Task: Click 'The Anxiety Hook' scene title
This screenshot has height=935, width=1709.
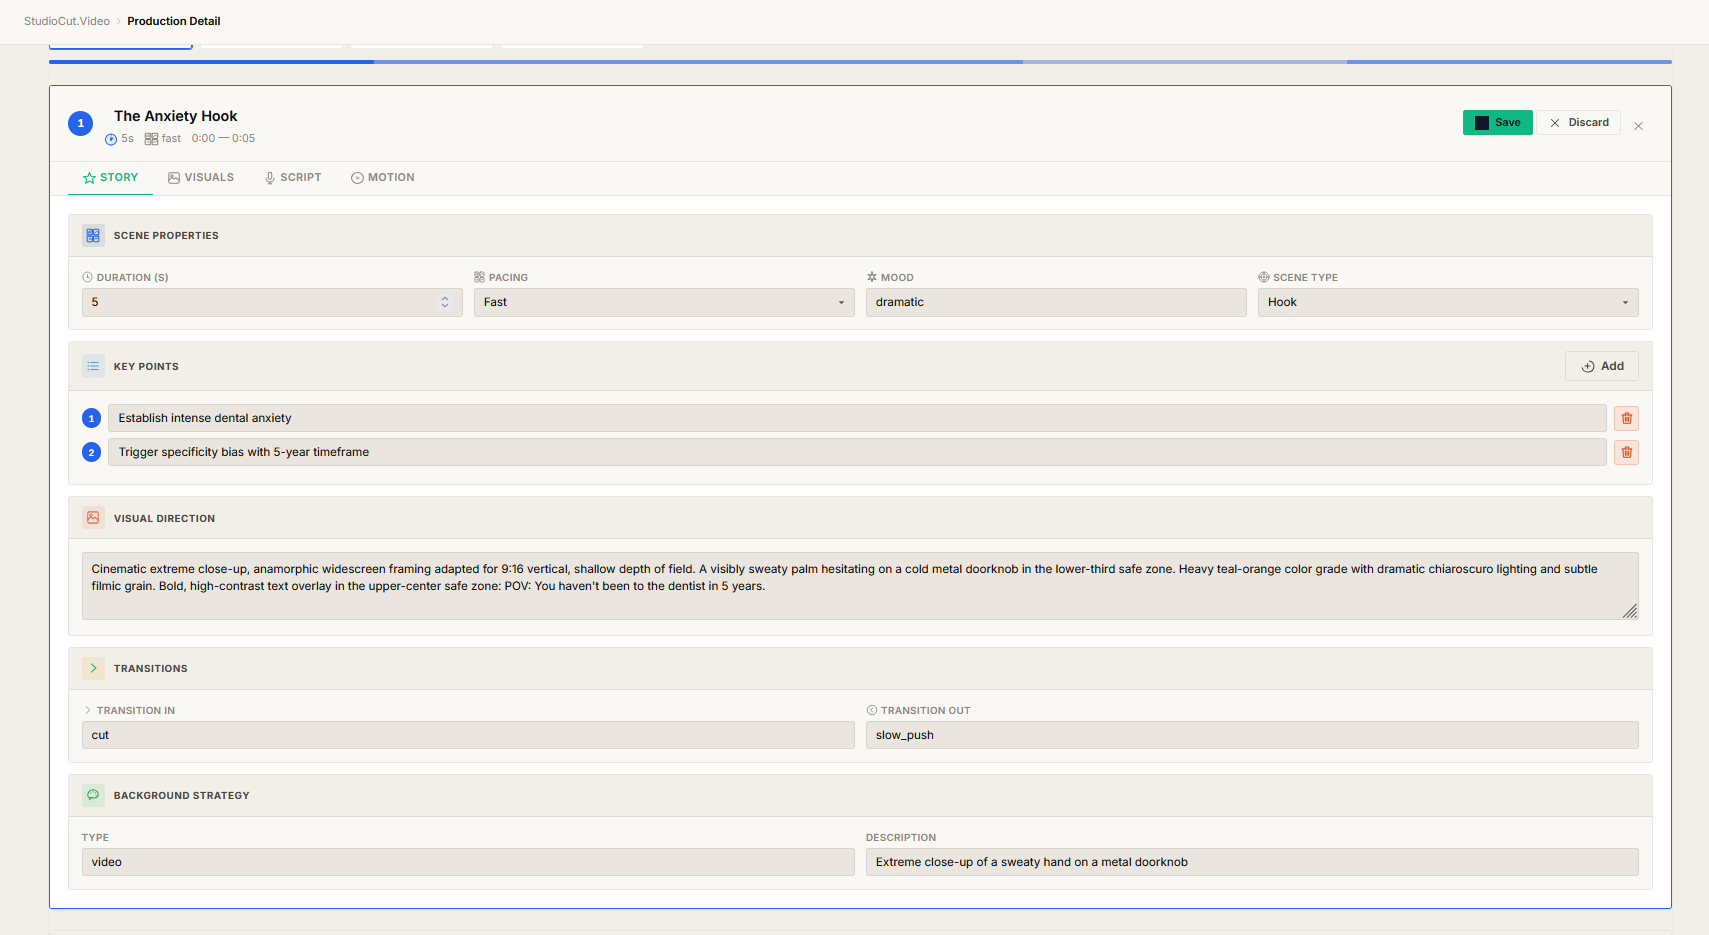Action: (176, 116)
